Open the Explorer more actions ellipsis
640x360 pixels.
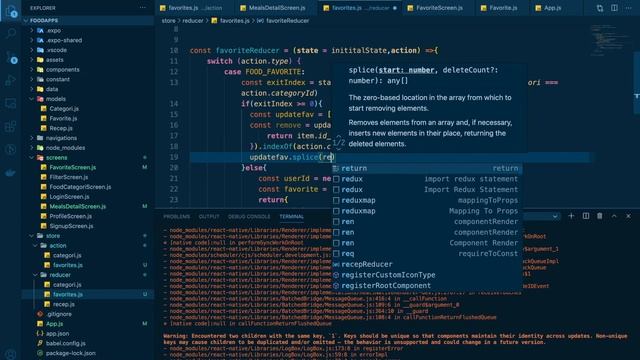tap(142, 8)
